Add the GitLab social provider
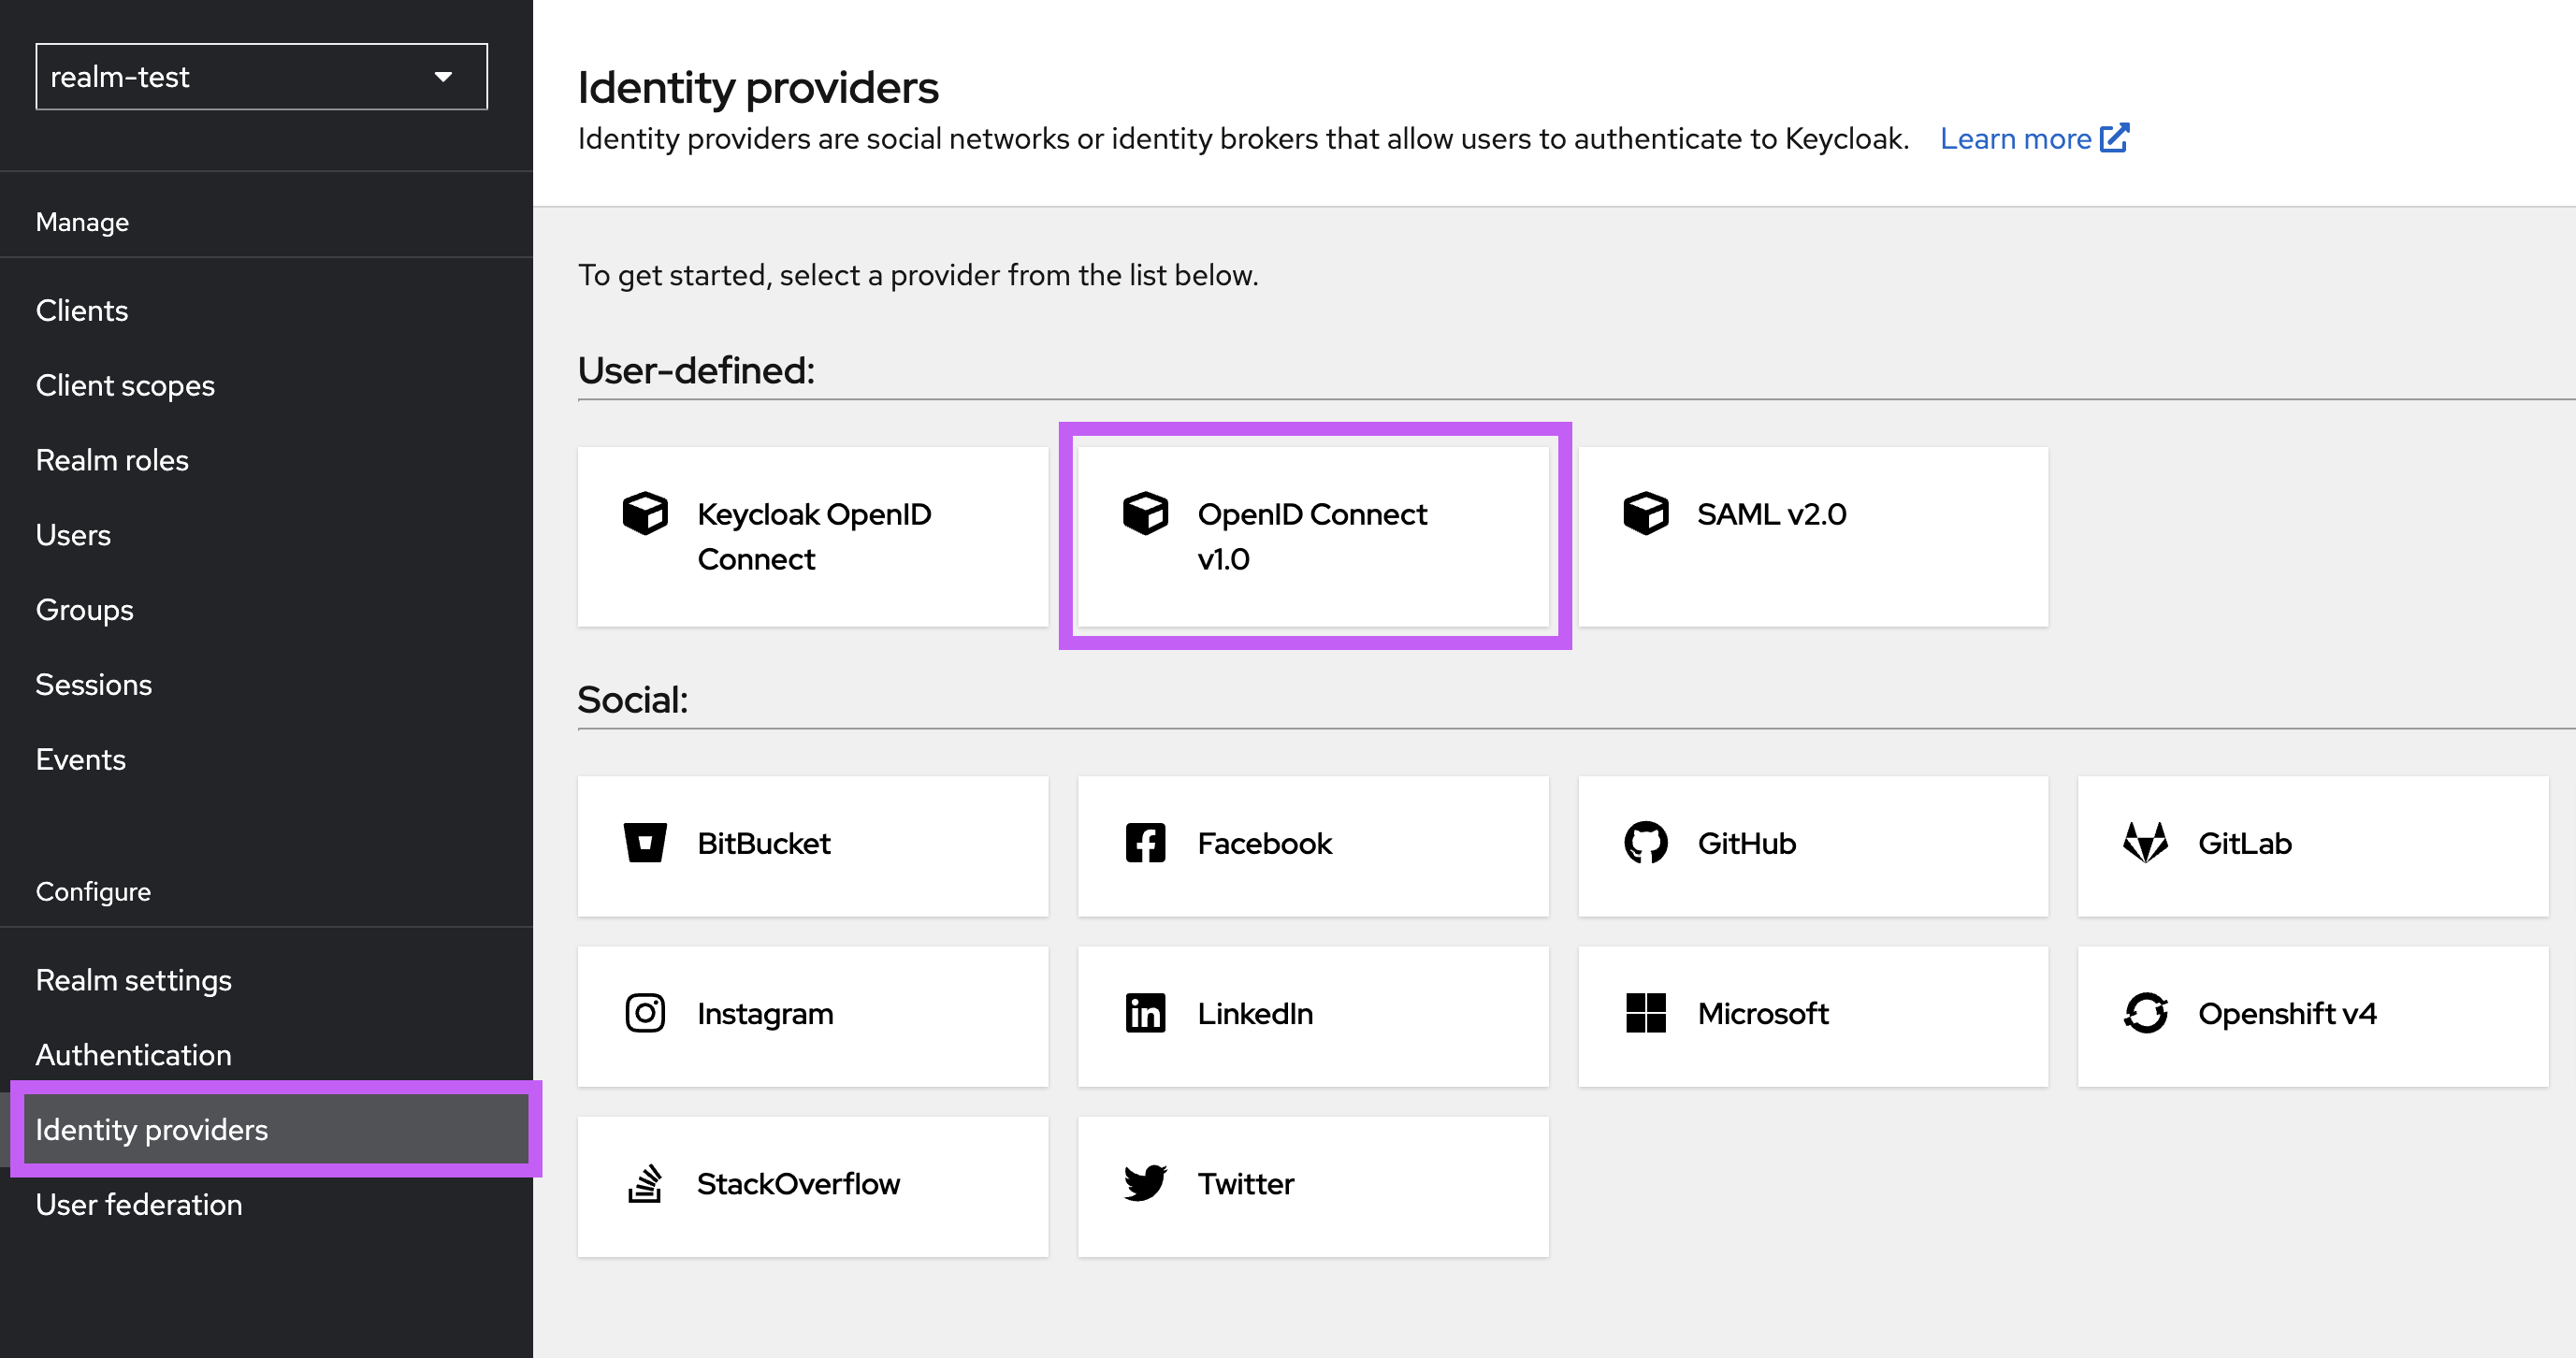The height and width of the screenshot is (1358, 2576). tap(2313, 846)
